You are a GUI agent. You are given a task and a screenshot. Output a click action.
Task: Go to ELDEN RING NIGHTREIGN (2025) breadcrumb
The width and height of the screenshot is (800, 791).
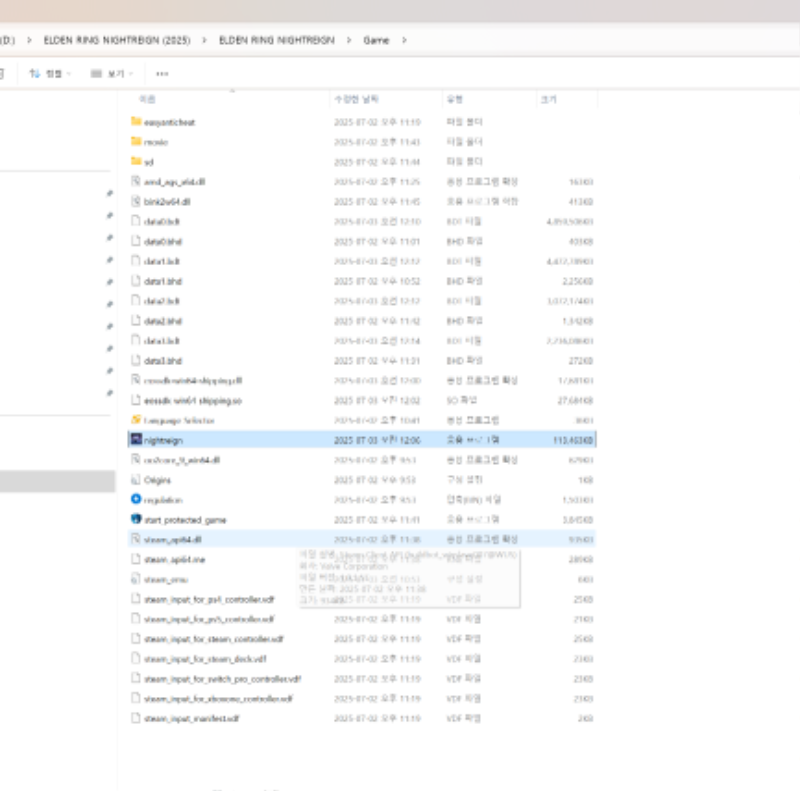coord(117,40)
